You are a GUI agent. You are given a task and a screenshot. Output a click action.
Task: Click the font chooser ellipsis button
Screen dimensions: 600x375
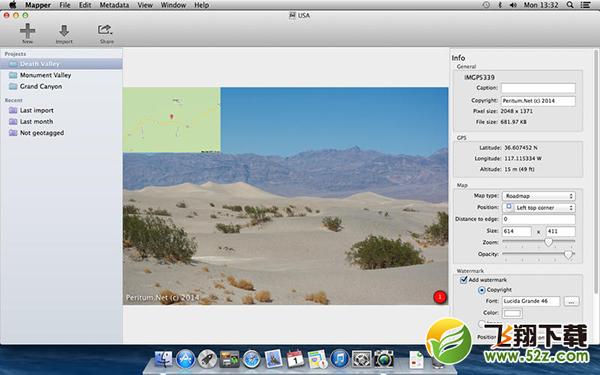[571, 302]
